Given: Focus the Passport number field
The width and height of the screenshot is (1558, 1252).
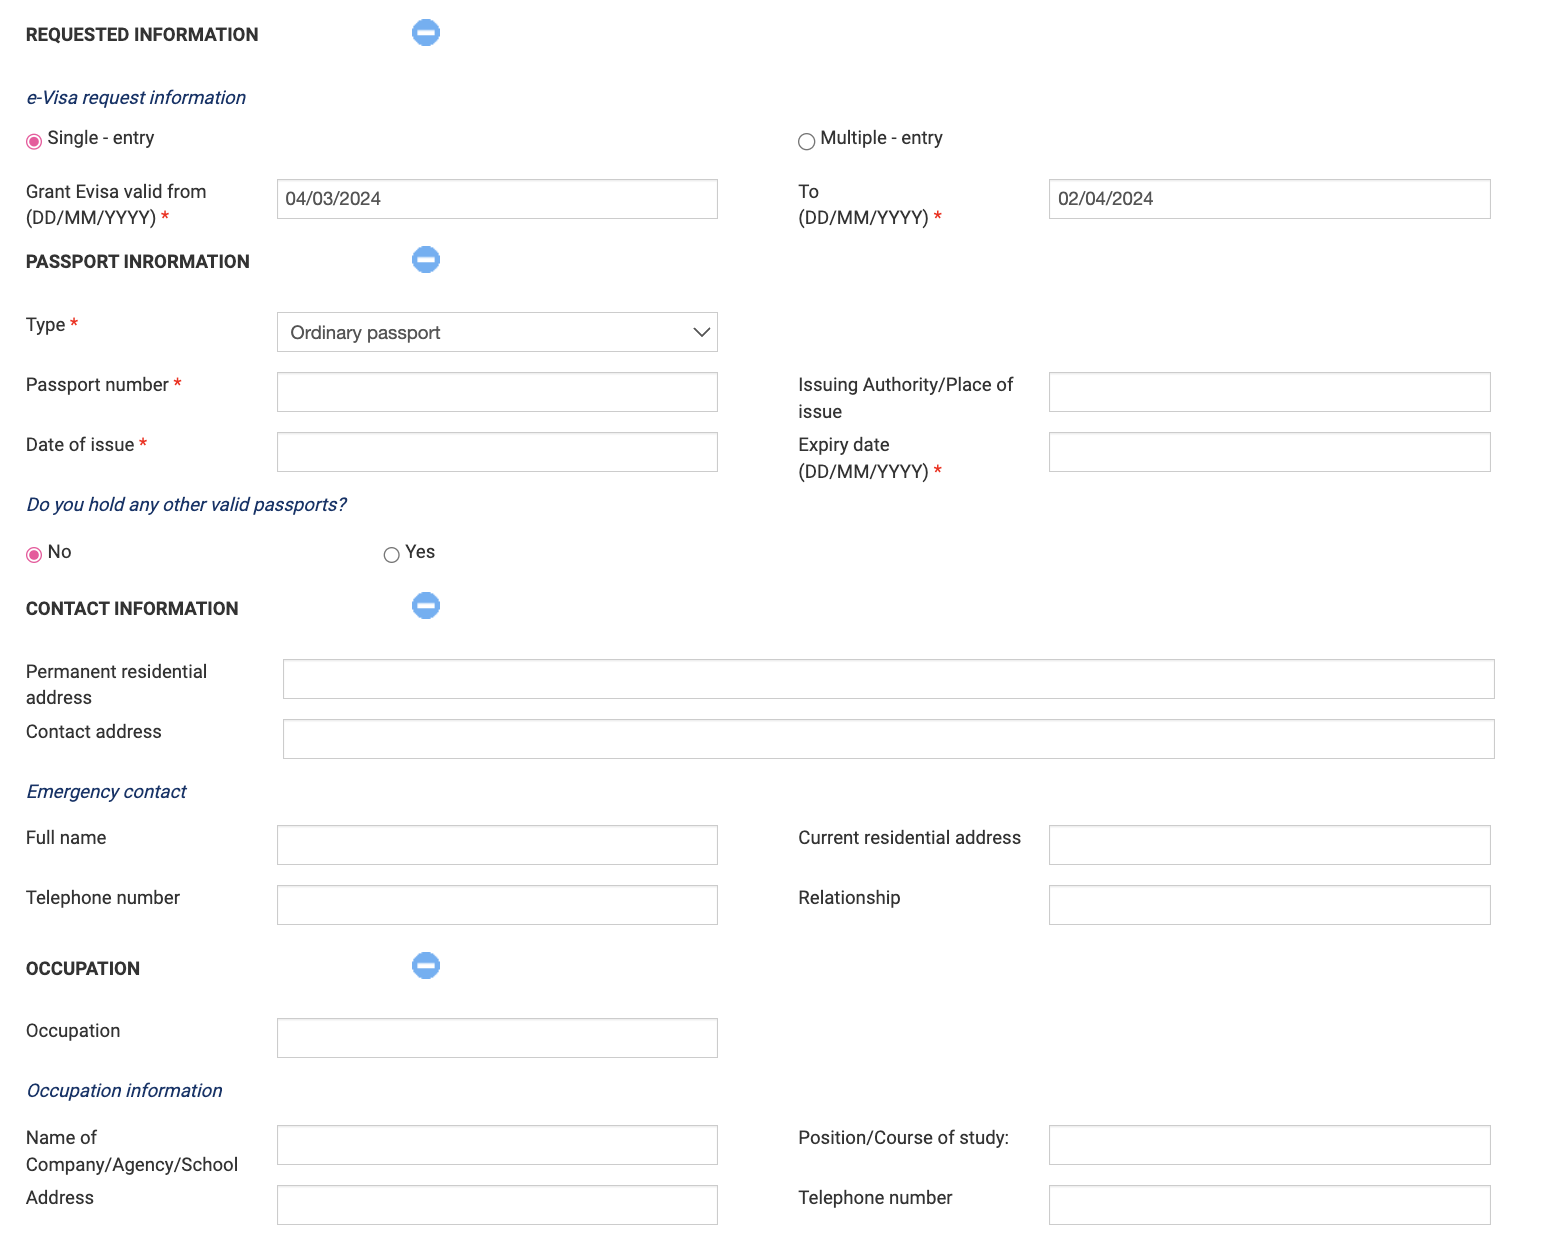Looking at the screenshot, I should [497, 392].
